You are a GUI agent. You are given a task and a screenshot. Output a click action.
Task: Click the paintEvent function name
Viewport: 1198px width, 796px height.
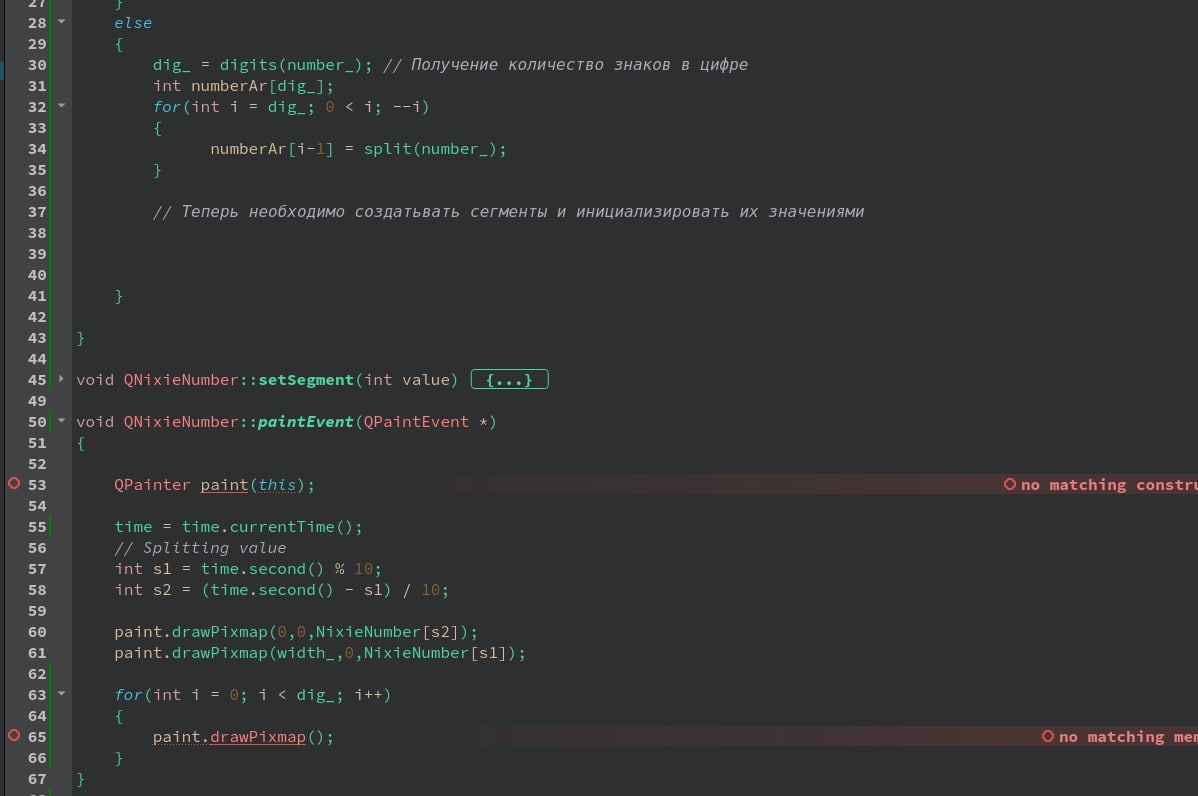coord(306,422)
